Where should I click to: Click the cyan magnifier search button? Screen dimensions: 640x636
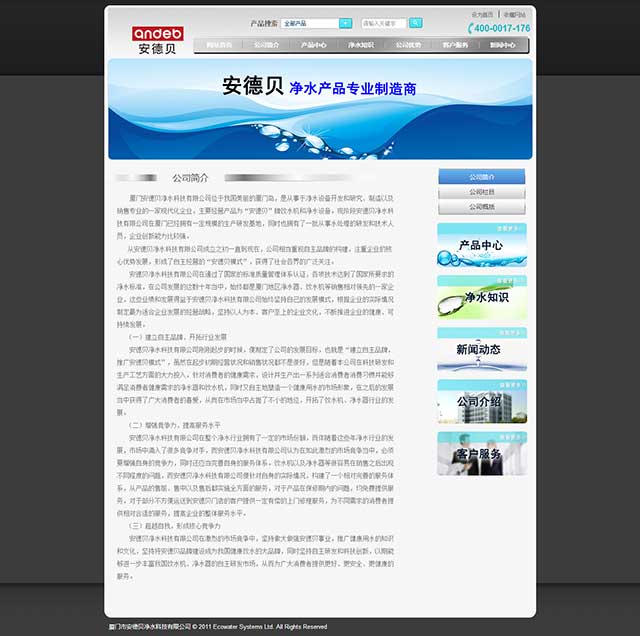[416, 23]
